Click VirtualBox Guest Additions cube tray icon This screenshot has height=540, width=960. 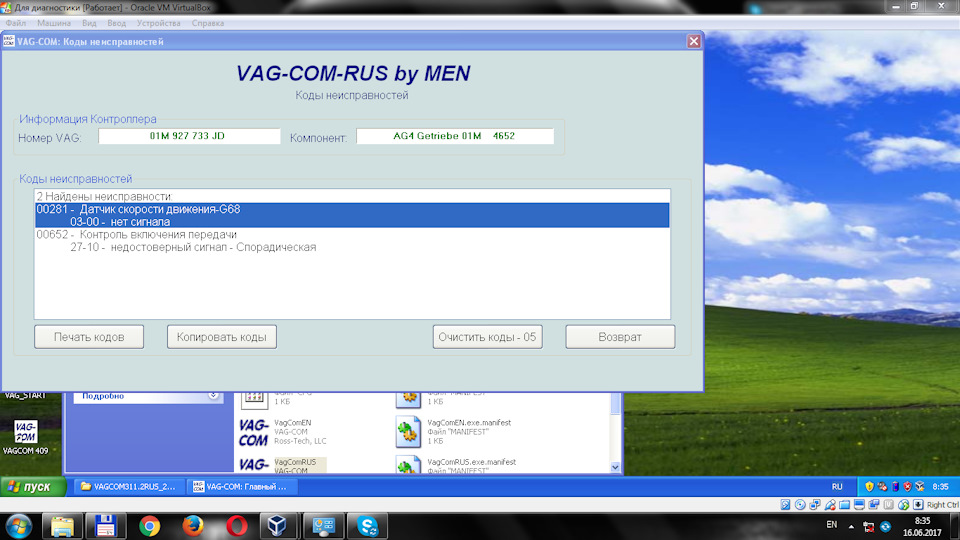[920, 487]
